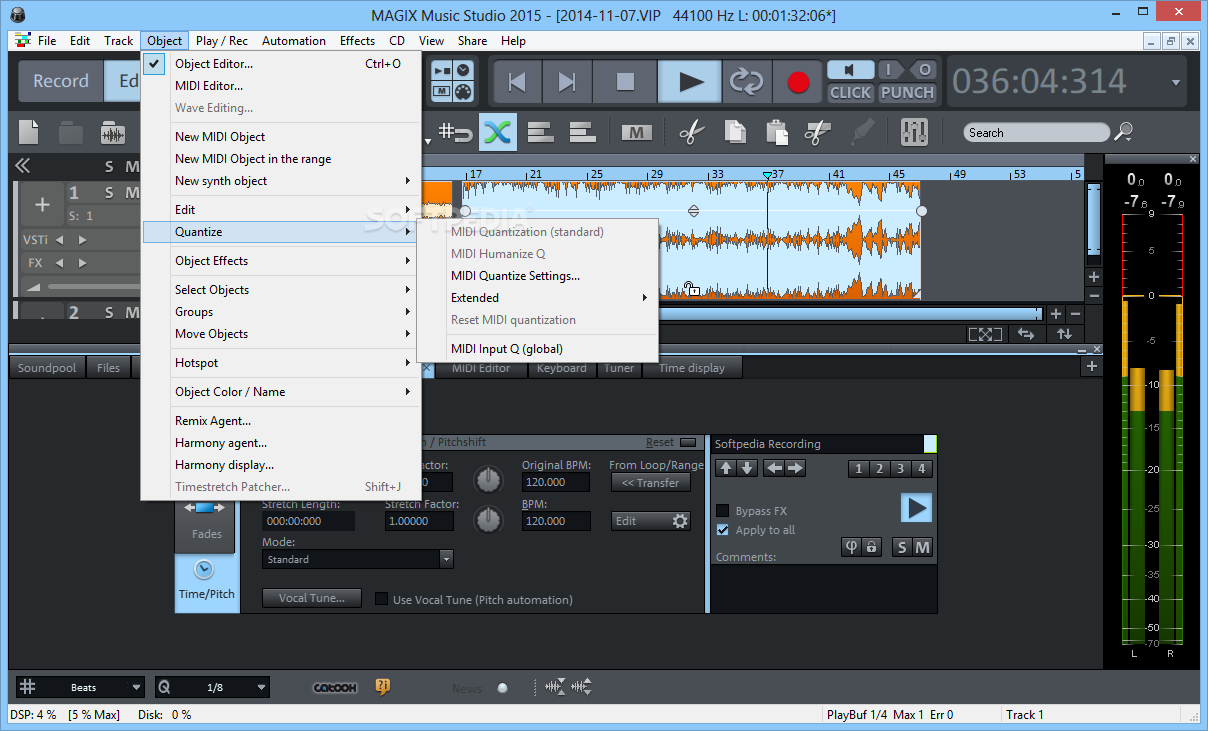Toggle the News indicator dot
This screenshot has height=731, width=1208.
502,688
